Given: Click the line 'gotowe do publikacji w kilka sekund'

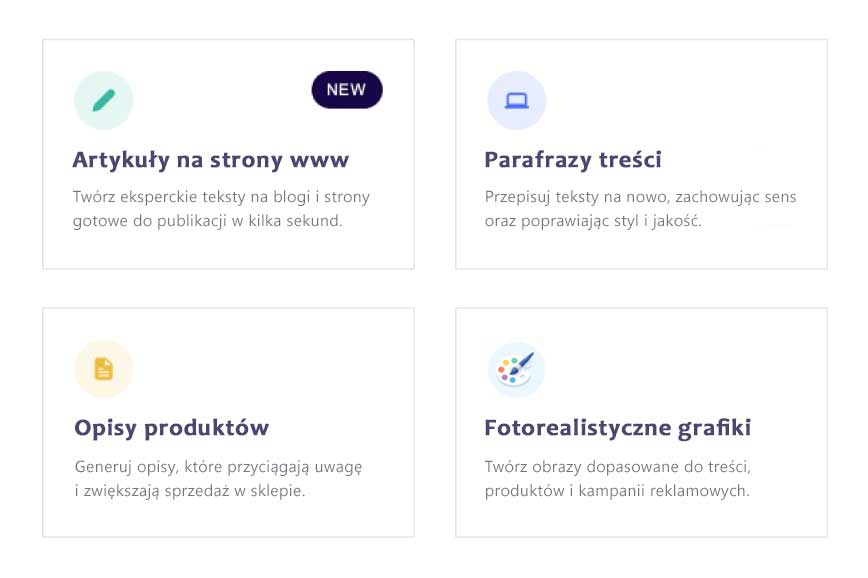Looking at the screenshot, I should click(208, 220).
